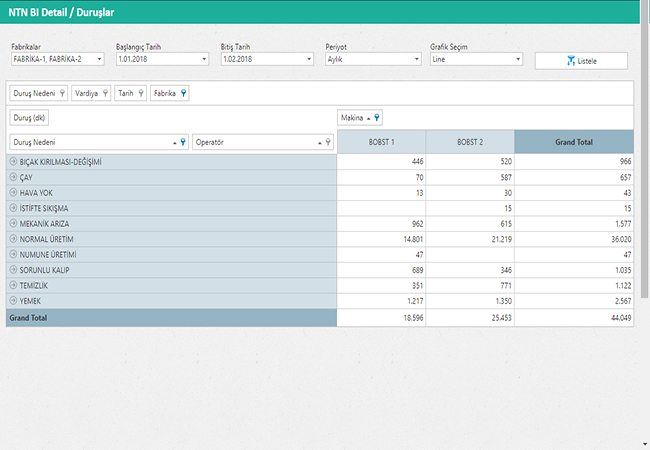Expand the YEMEK row
This screenshot has width=650, height=450.
13,301
